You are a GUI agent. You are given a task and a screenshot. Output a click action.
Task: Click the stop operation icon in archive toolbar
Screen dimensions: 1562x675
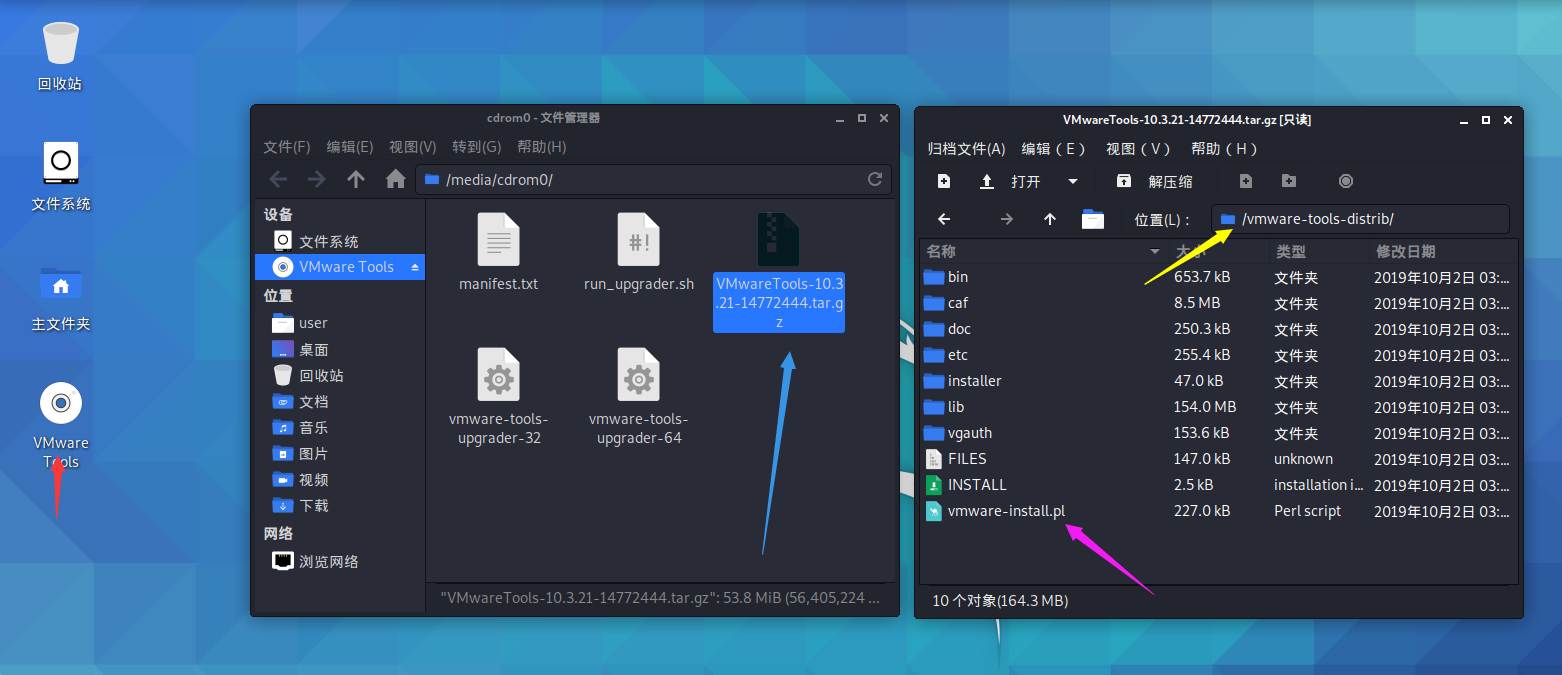1346,181
